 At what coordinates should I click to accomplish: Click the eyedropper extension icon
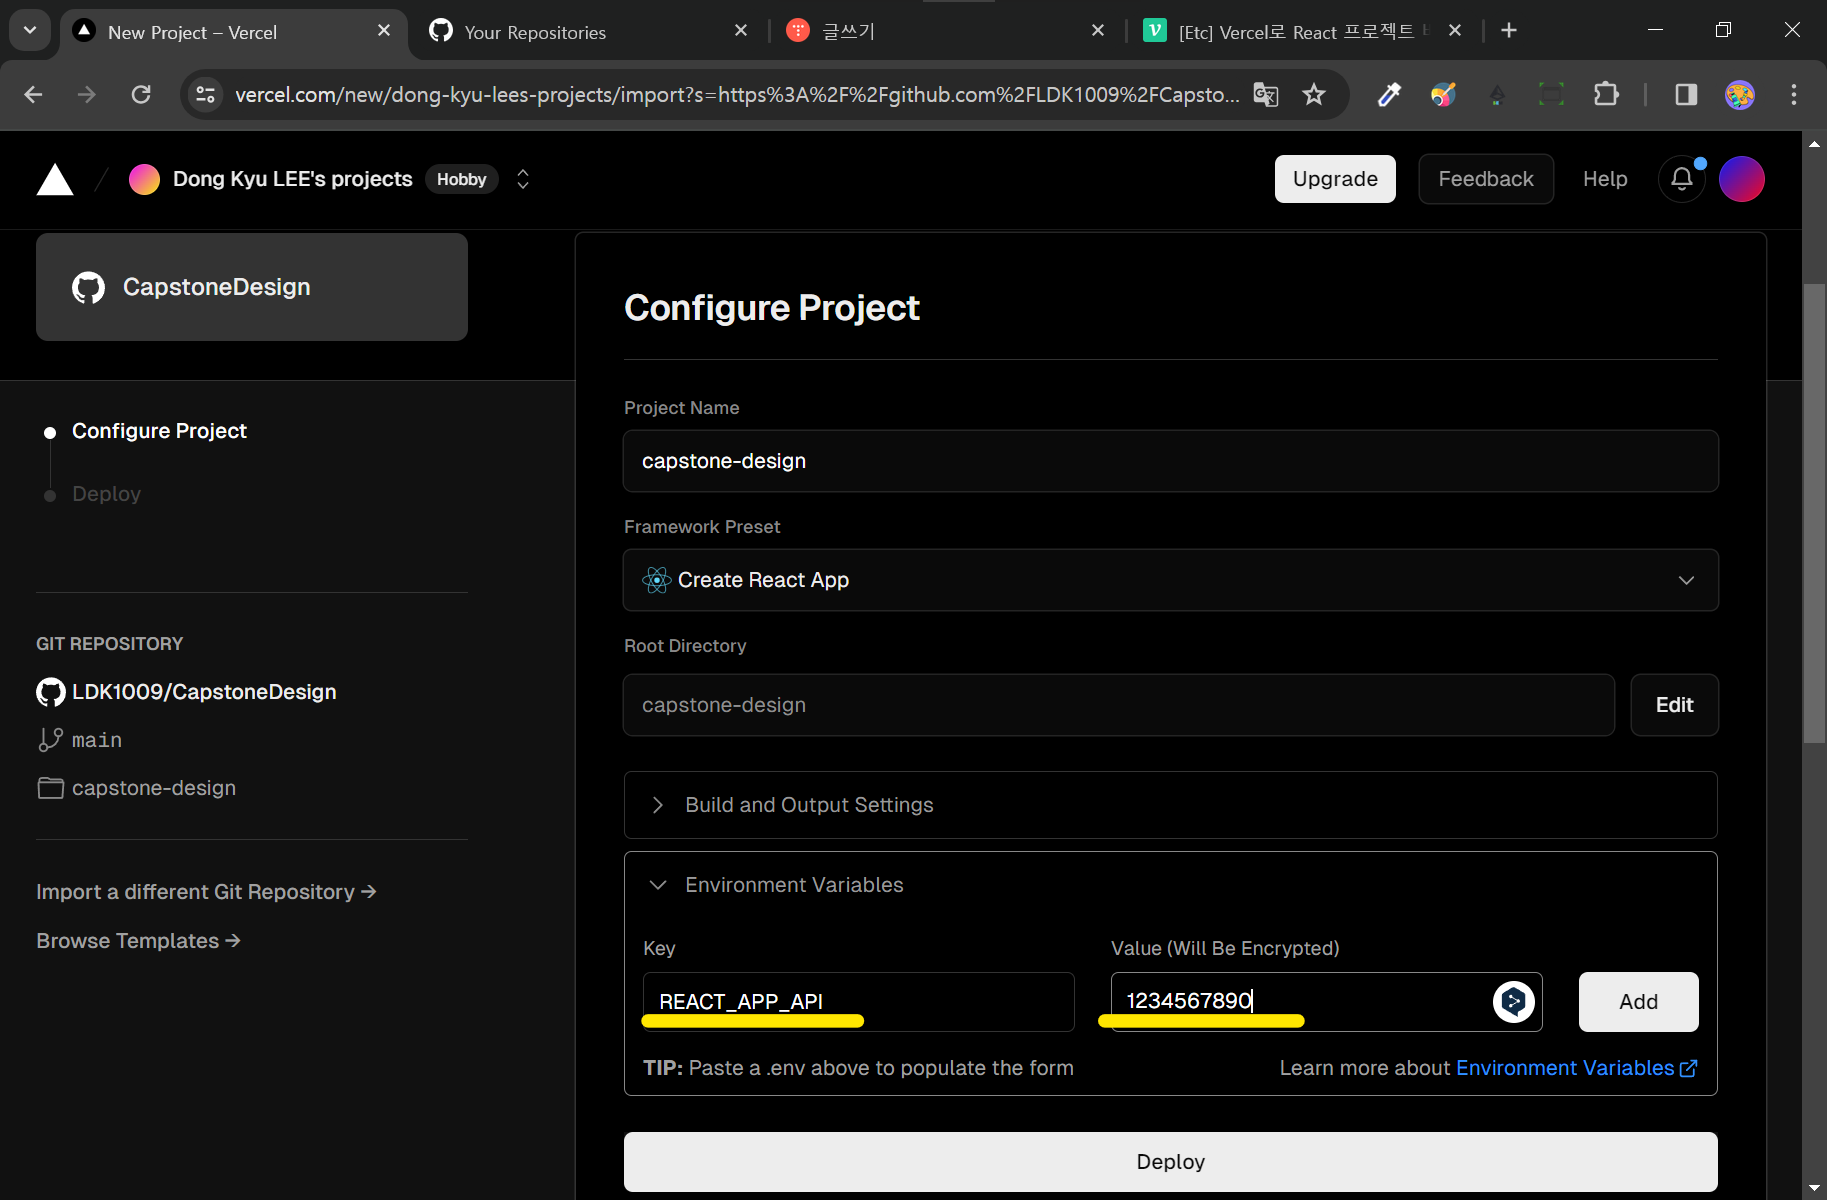coord(1389,95)
